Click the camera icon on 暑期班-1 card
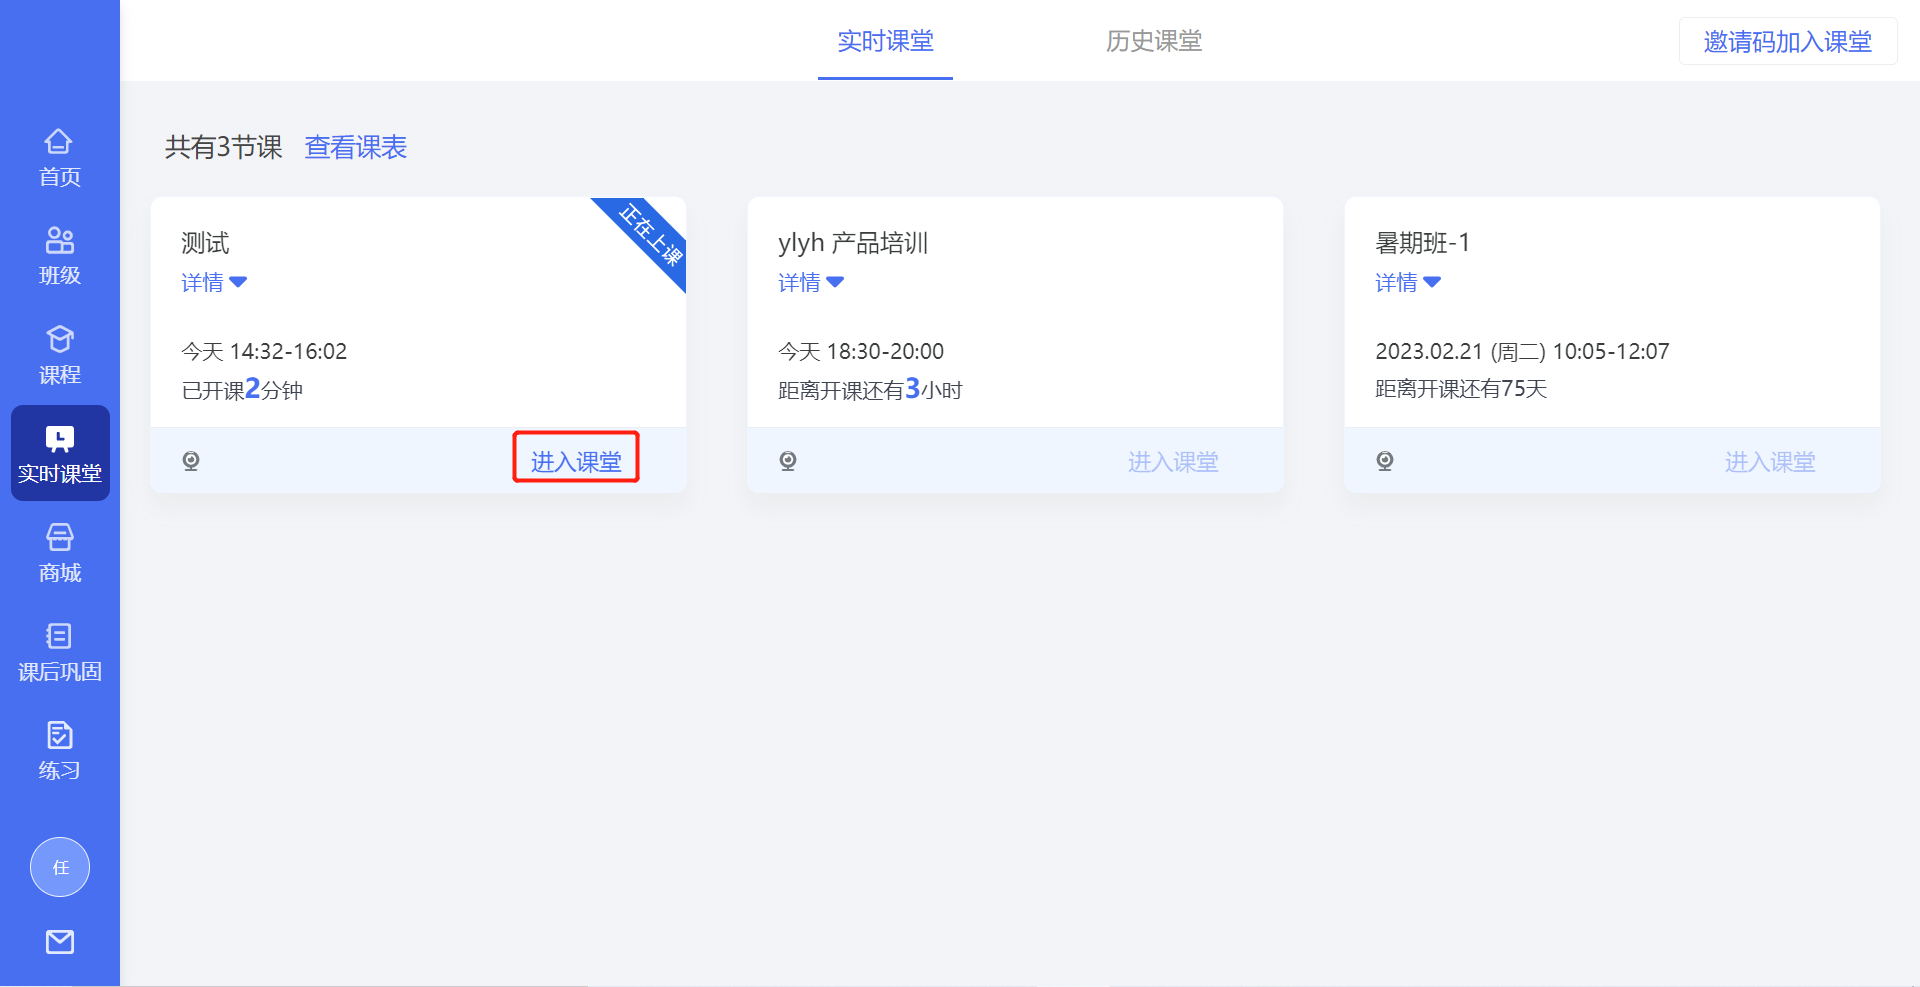 1385,460
